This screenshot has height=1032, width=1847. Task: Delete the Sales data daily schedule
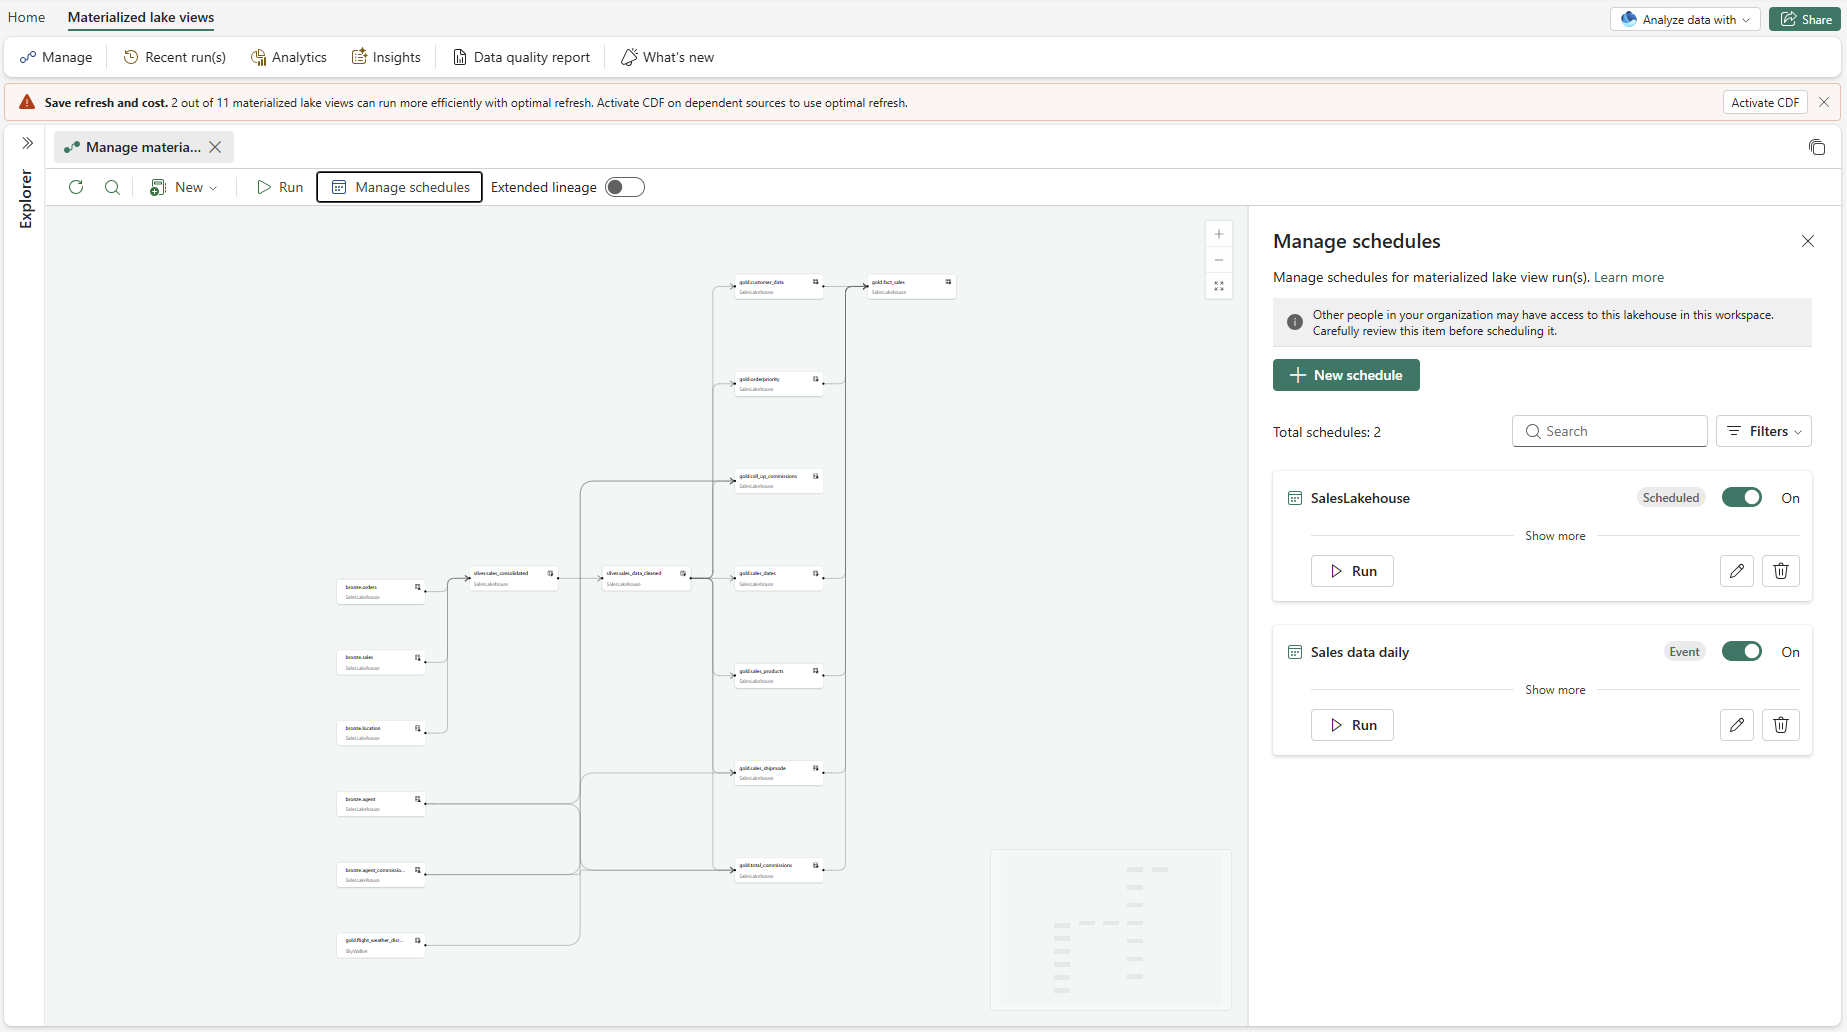point(1781,725)
